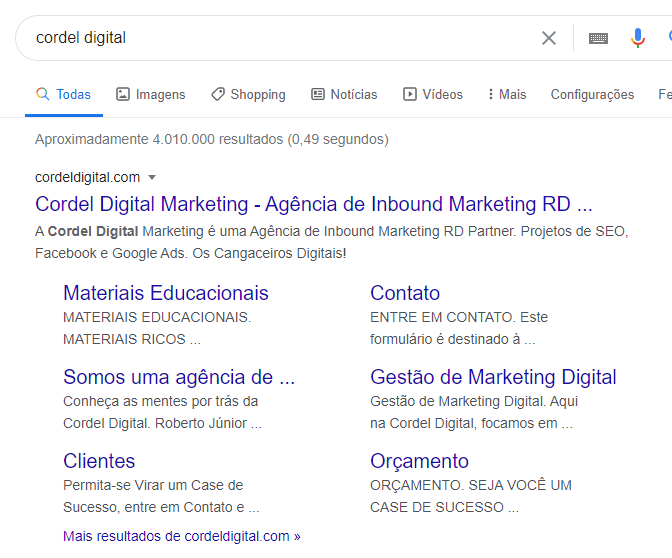Click the Imagens tab picture icon
The width and height of the screenshot is (672, 558).
(x=123, y=94)
